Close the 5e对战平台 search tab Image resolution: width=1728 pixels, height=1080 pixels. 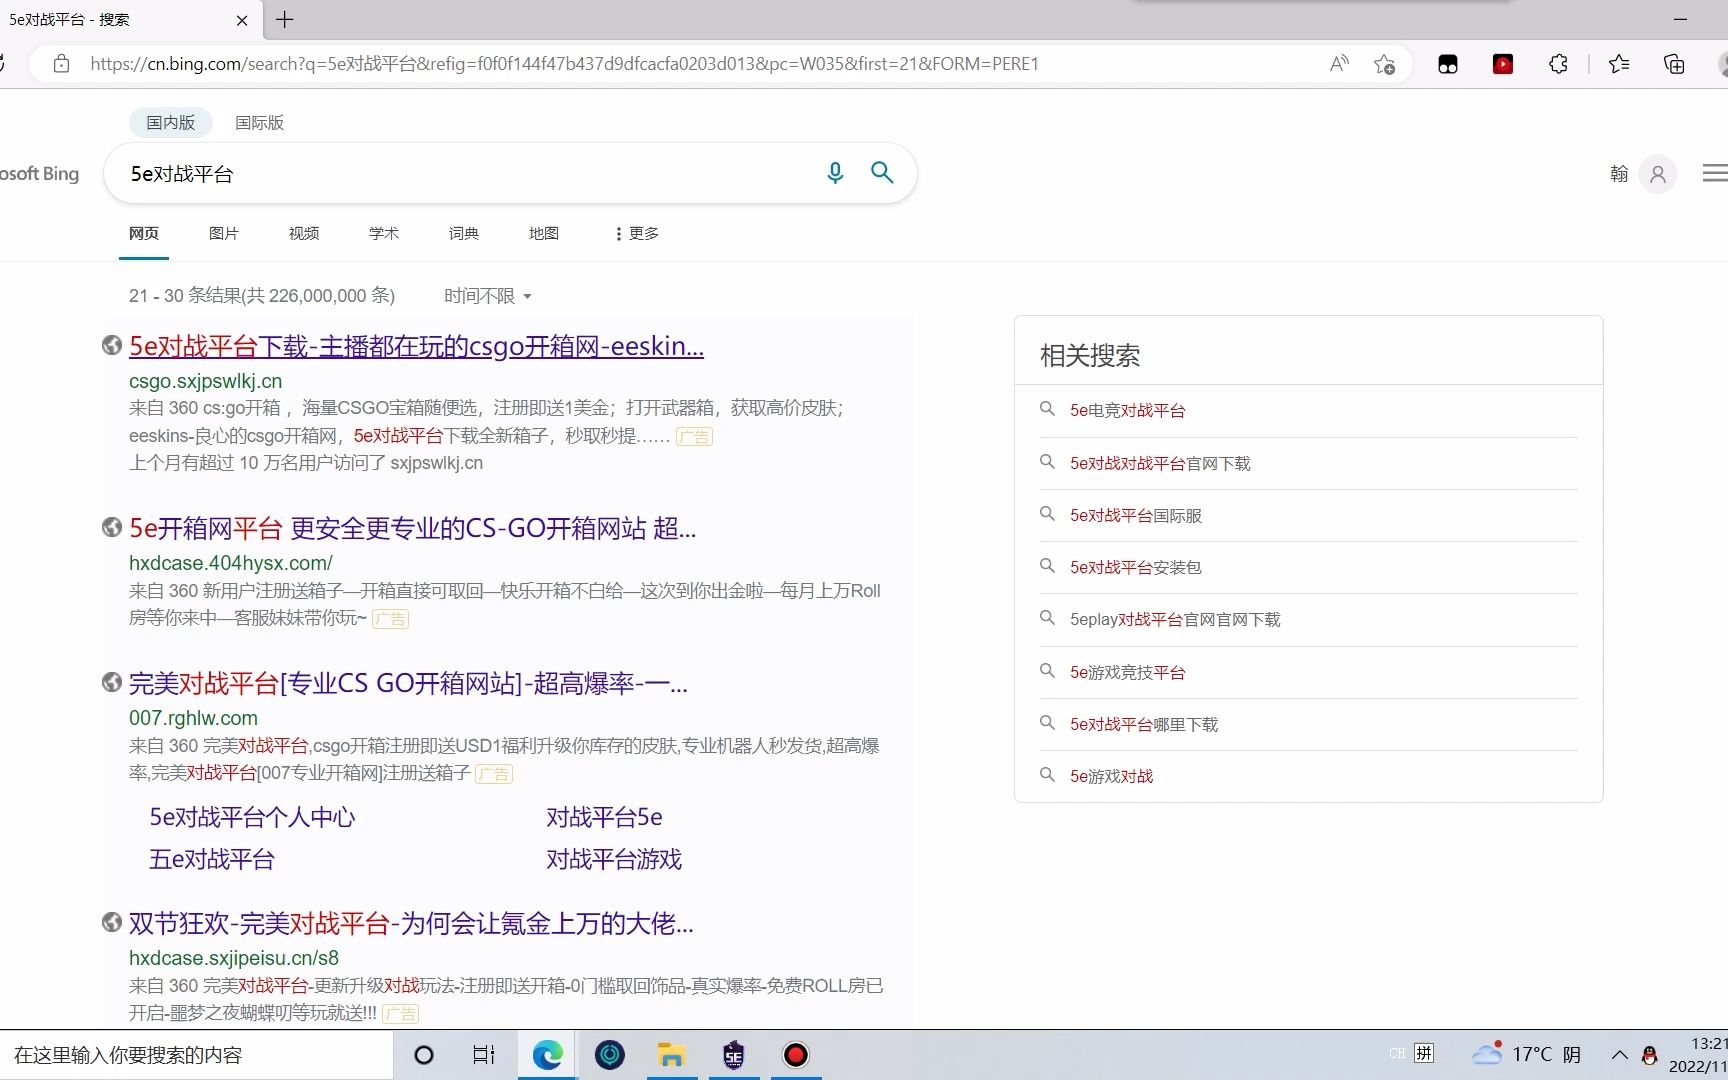click(242, 20)
